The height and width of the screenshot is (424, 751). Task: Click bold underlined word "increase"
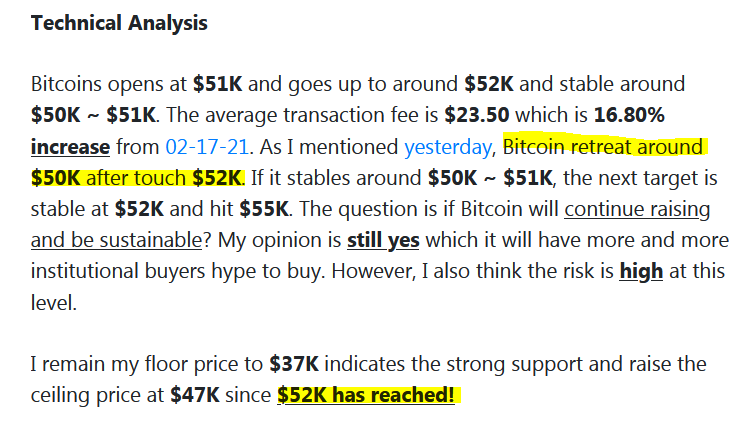click(70, 147)
